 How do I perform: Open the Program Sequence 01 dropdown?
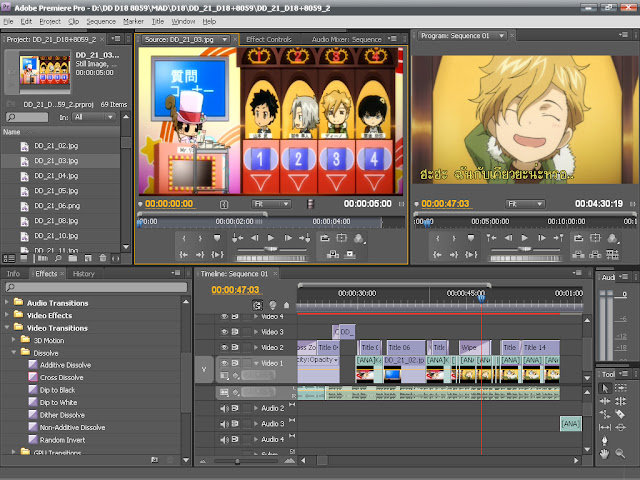pos(501,36)
